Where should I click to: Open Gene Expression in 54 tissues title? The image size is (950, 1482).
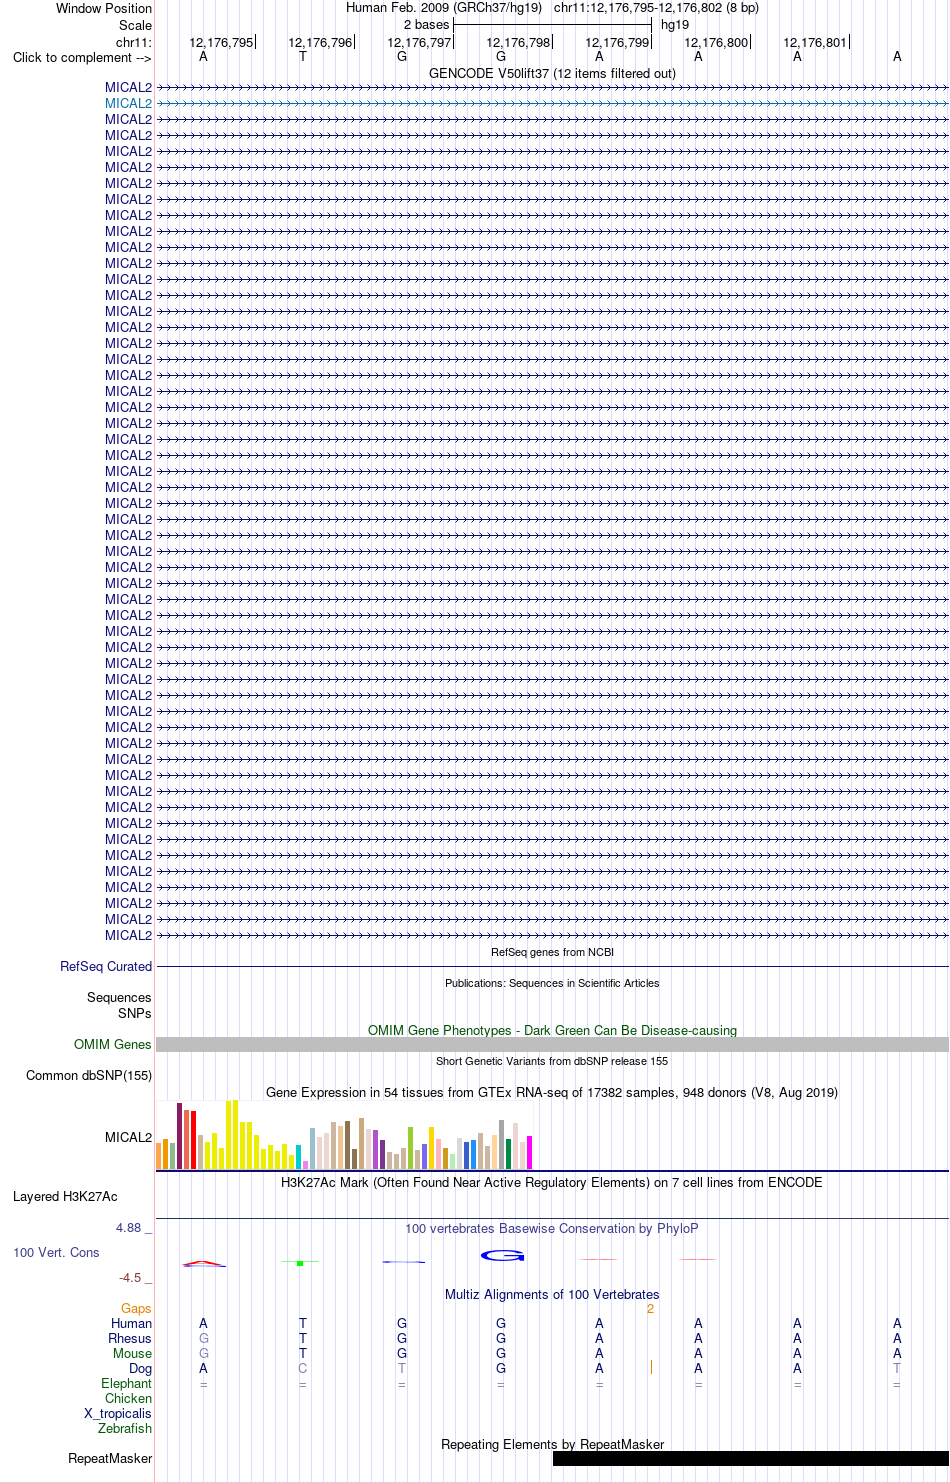pos(552,1092)
